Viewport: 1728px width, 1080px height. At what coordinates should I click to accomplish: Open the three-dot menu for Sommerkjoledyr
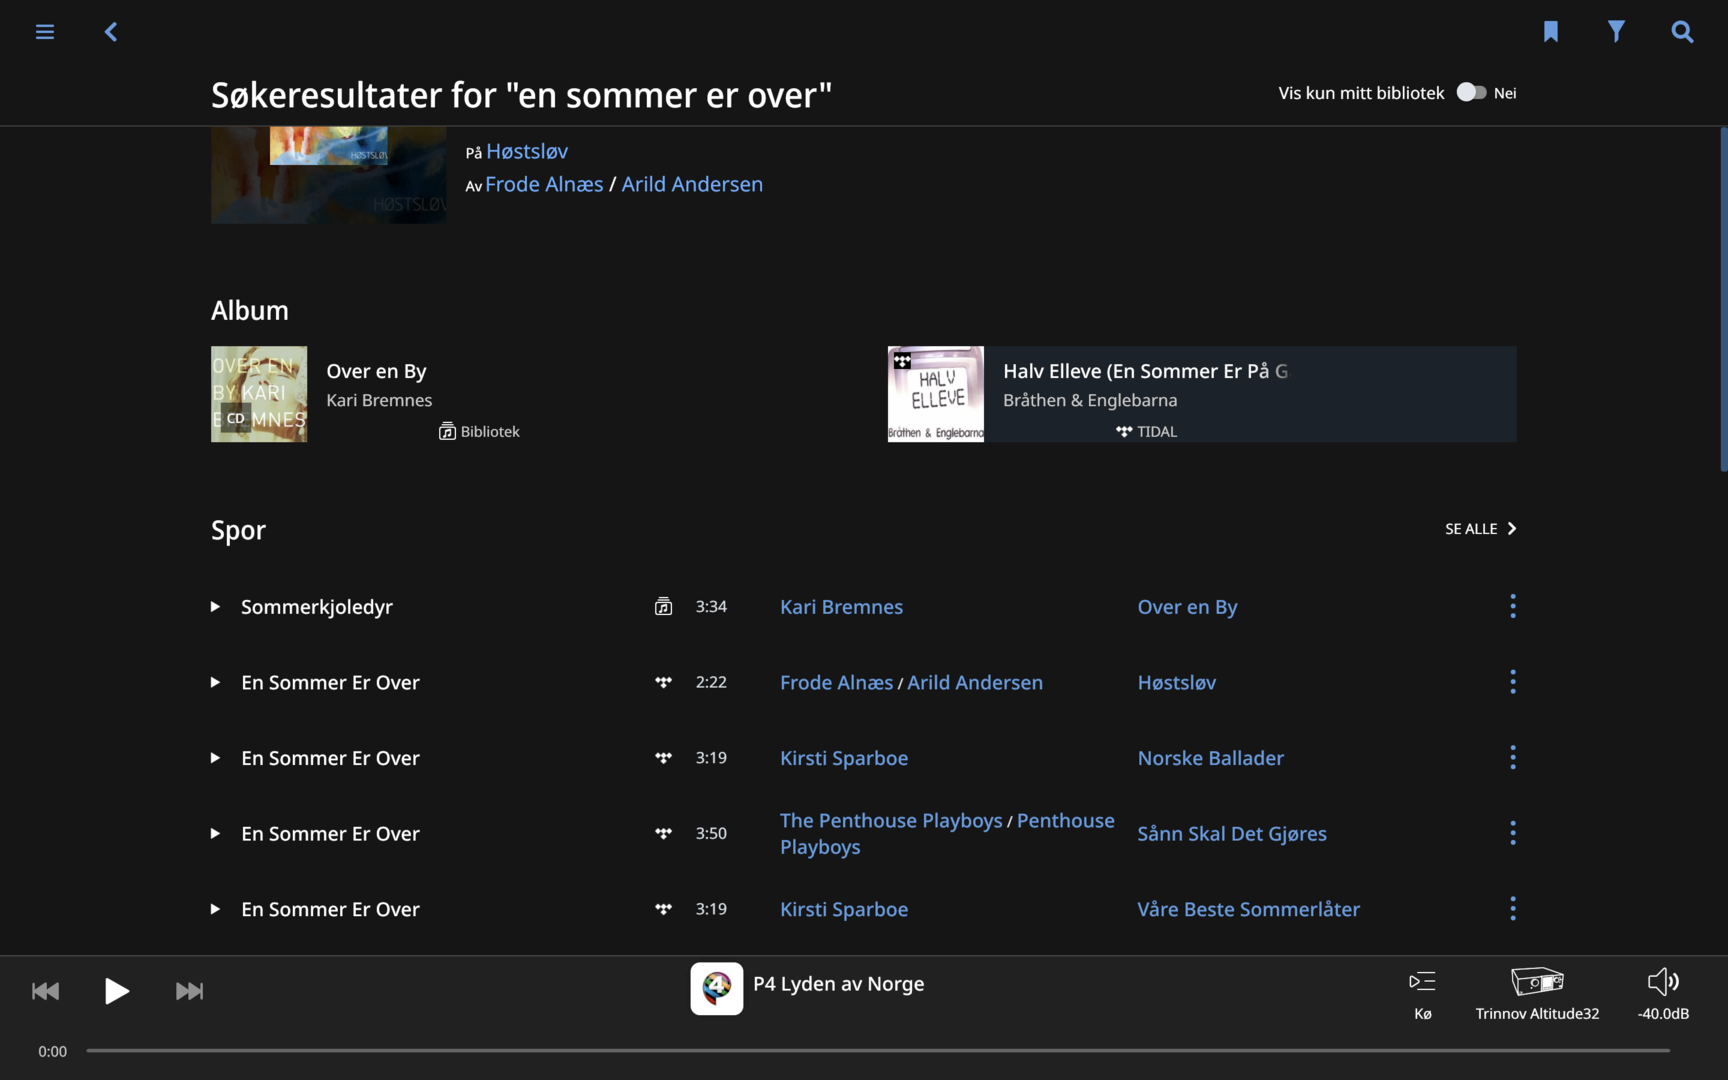coord(1513,606)
